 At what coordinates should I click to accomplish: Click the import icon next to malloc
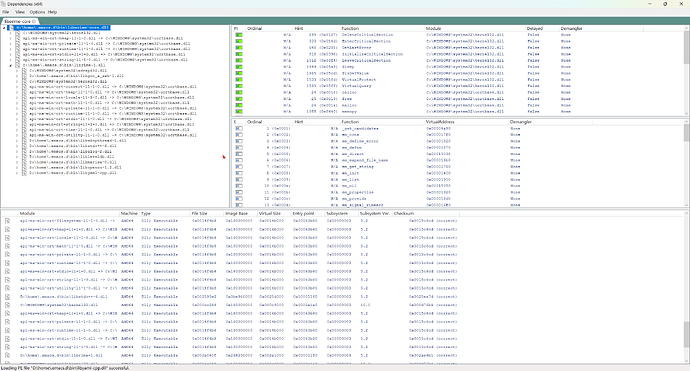point(239,105)
